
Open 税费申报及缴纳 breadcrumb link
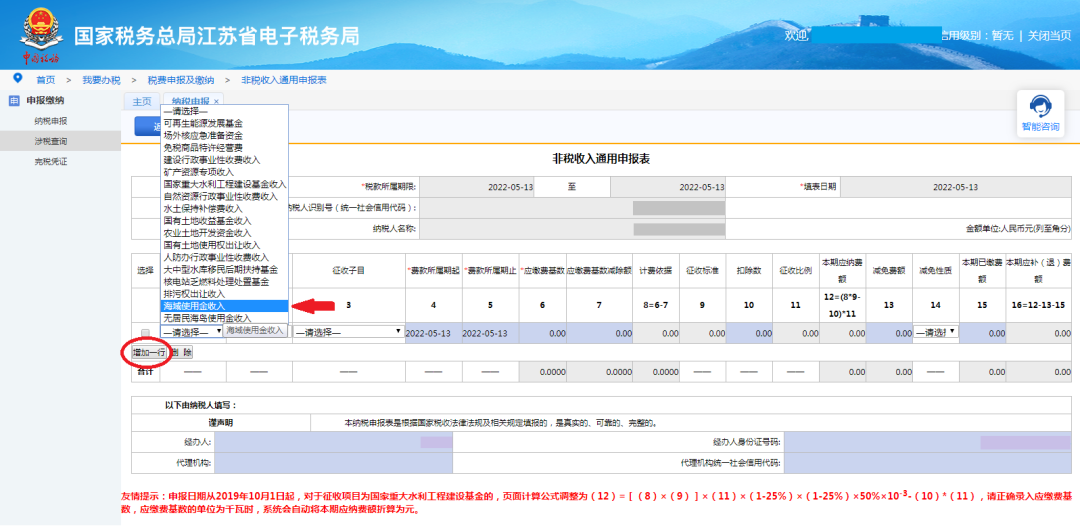[x=180, y=80]
